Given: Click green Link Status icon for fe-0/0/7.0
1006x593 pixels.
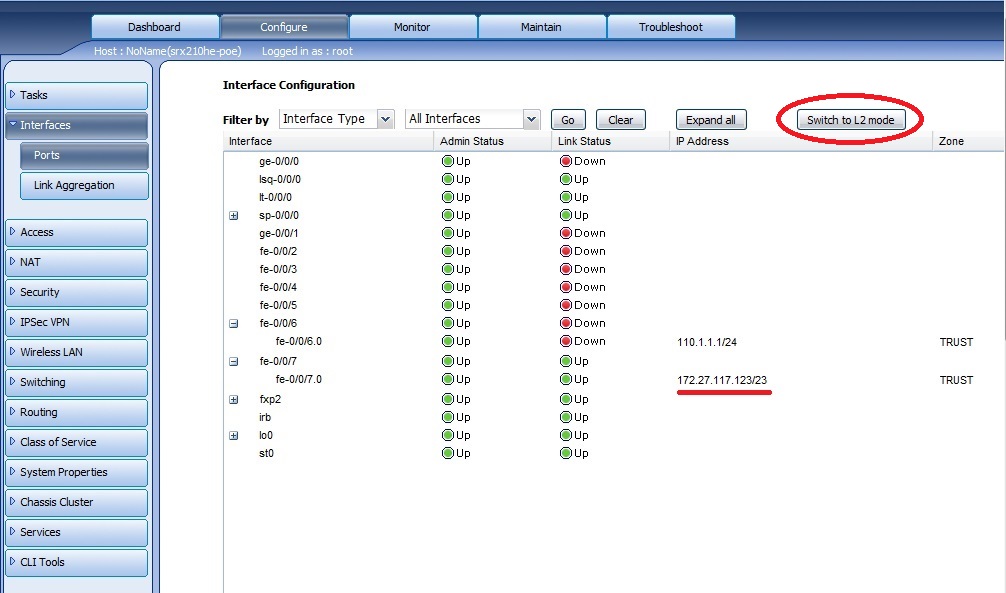Looking at the screenshot, I should click(566, 380).
